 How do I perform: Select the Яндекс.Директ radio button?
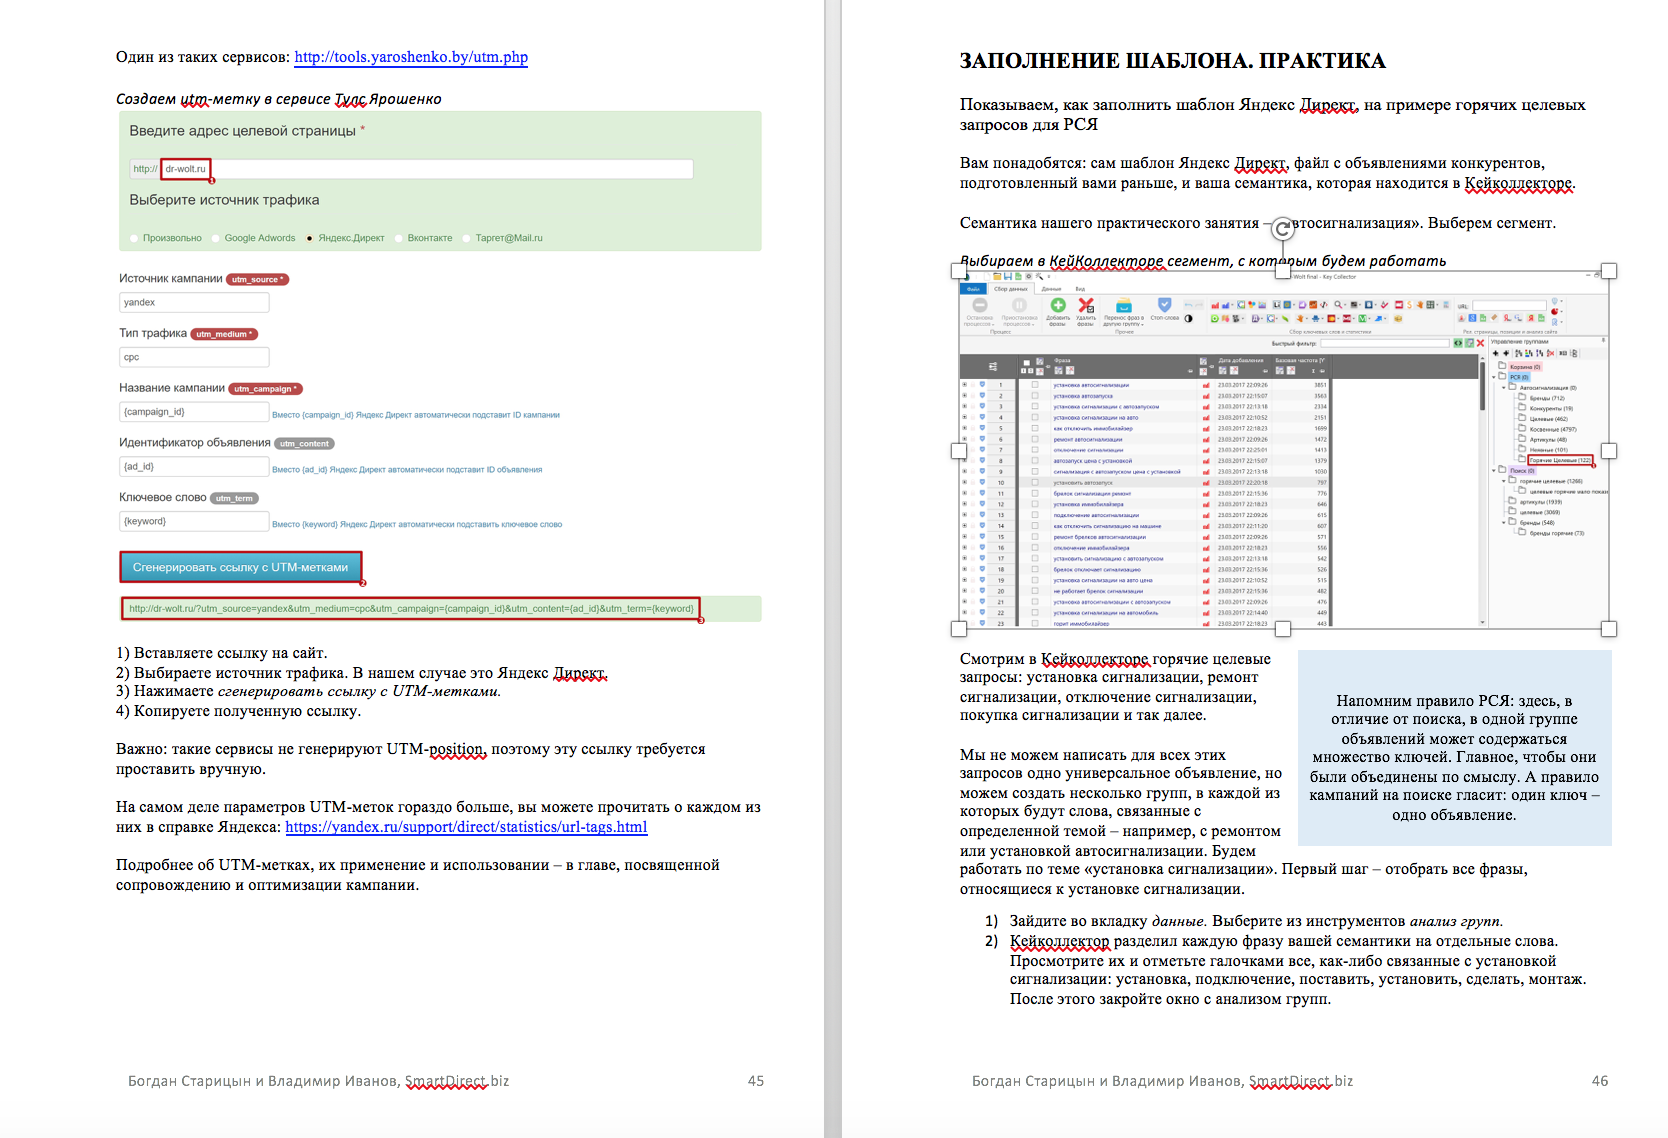point(310,238)
